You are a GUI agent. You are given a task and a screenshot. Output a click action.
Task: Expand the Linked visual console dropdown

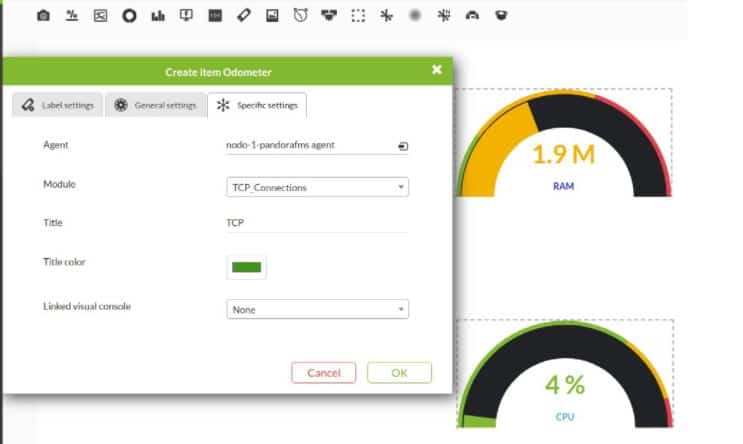click(317, 309)
